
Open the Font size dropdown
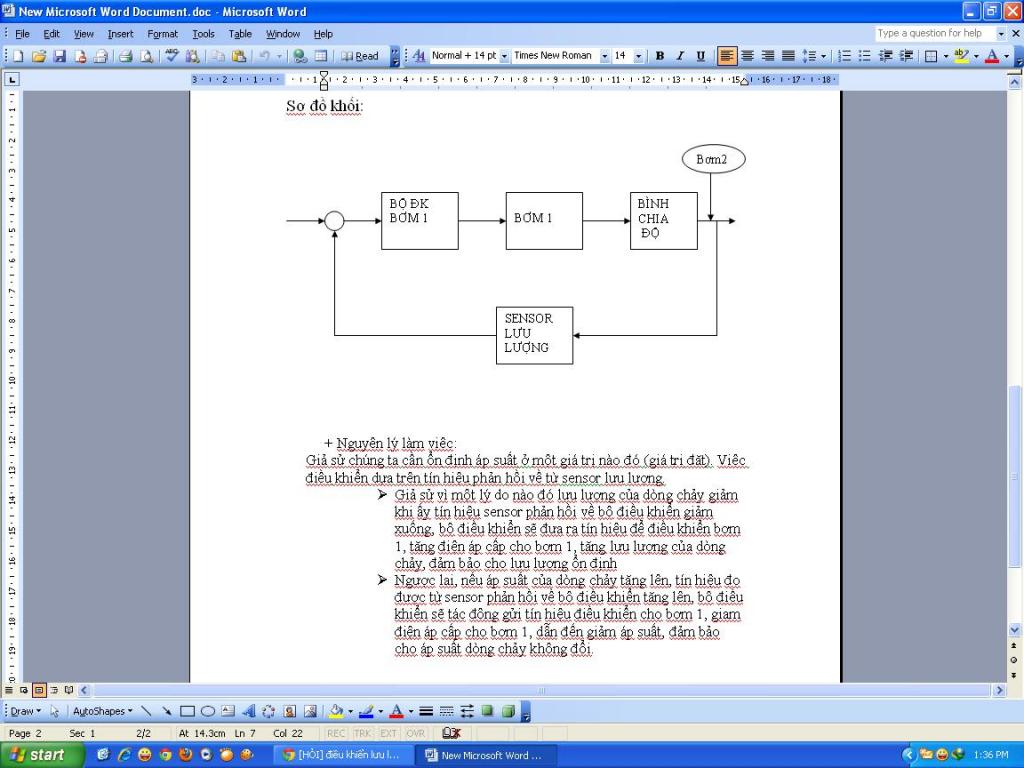tap(639, 56)
